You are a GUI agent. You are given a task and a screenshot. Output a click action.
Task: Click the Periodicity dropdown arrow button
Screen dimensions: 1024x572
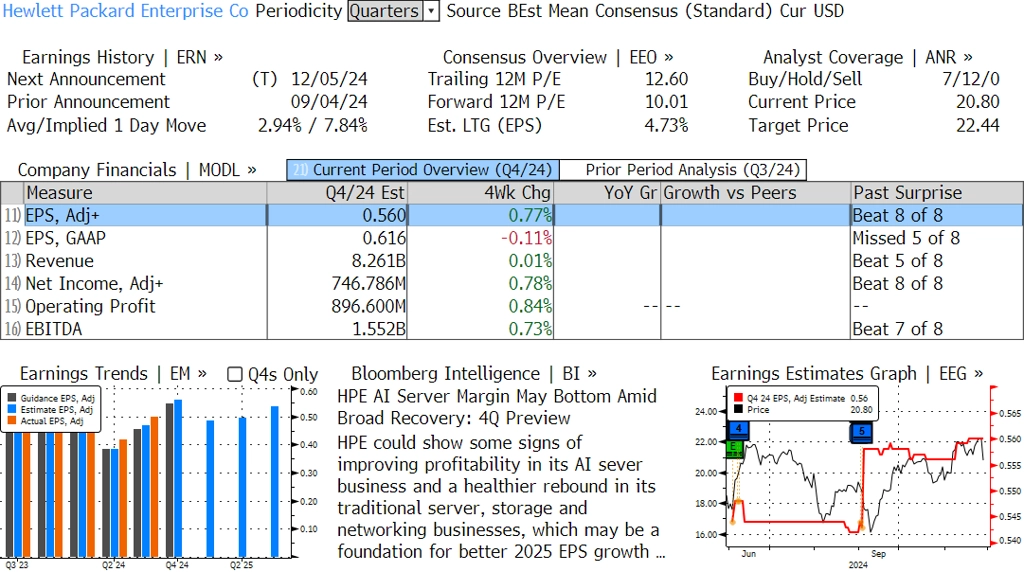pos(431,11)
